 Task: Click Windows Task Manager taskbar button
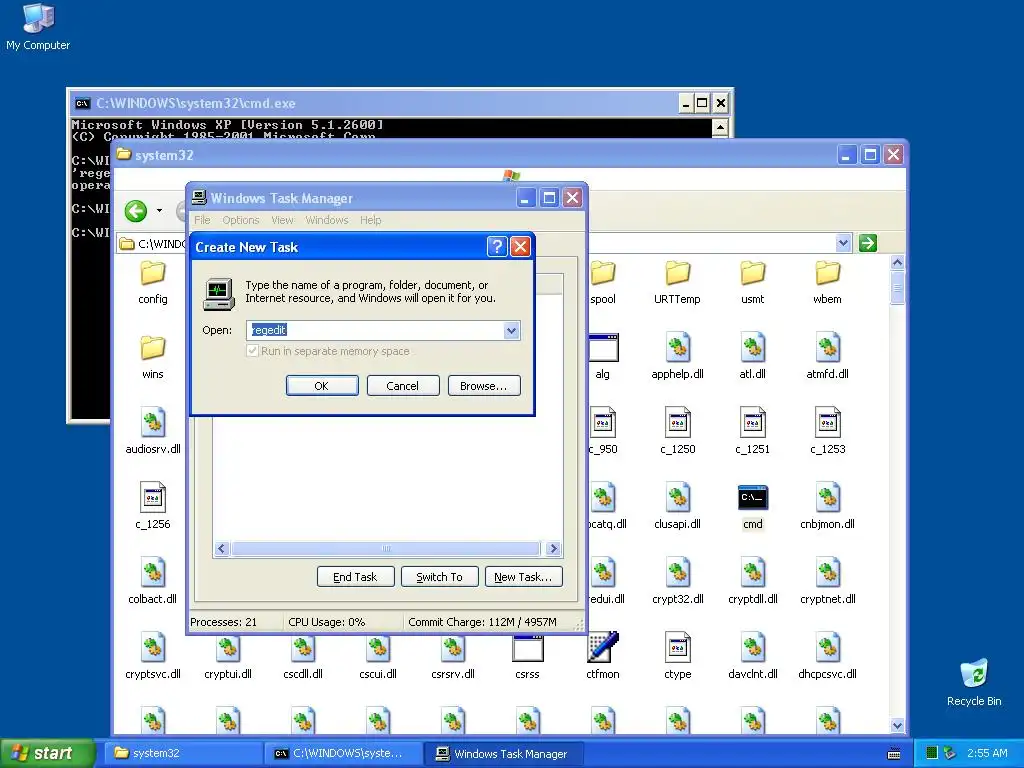504,753
